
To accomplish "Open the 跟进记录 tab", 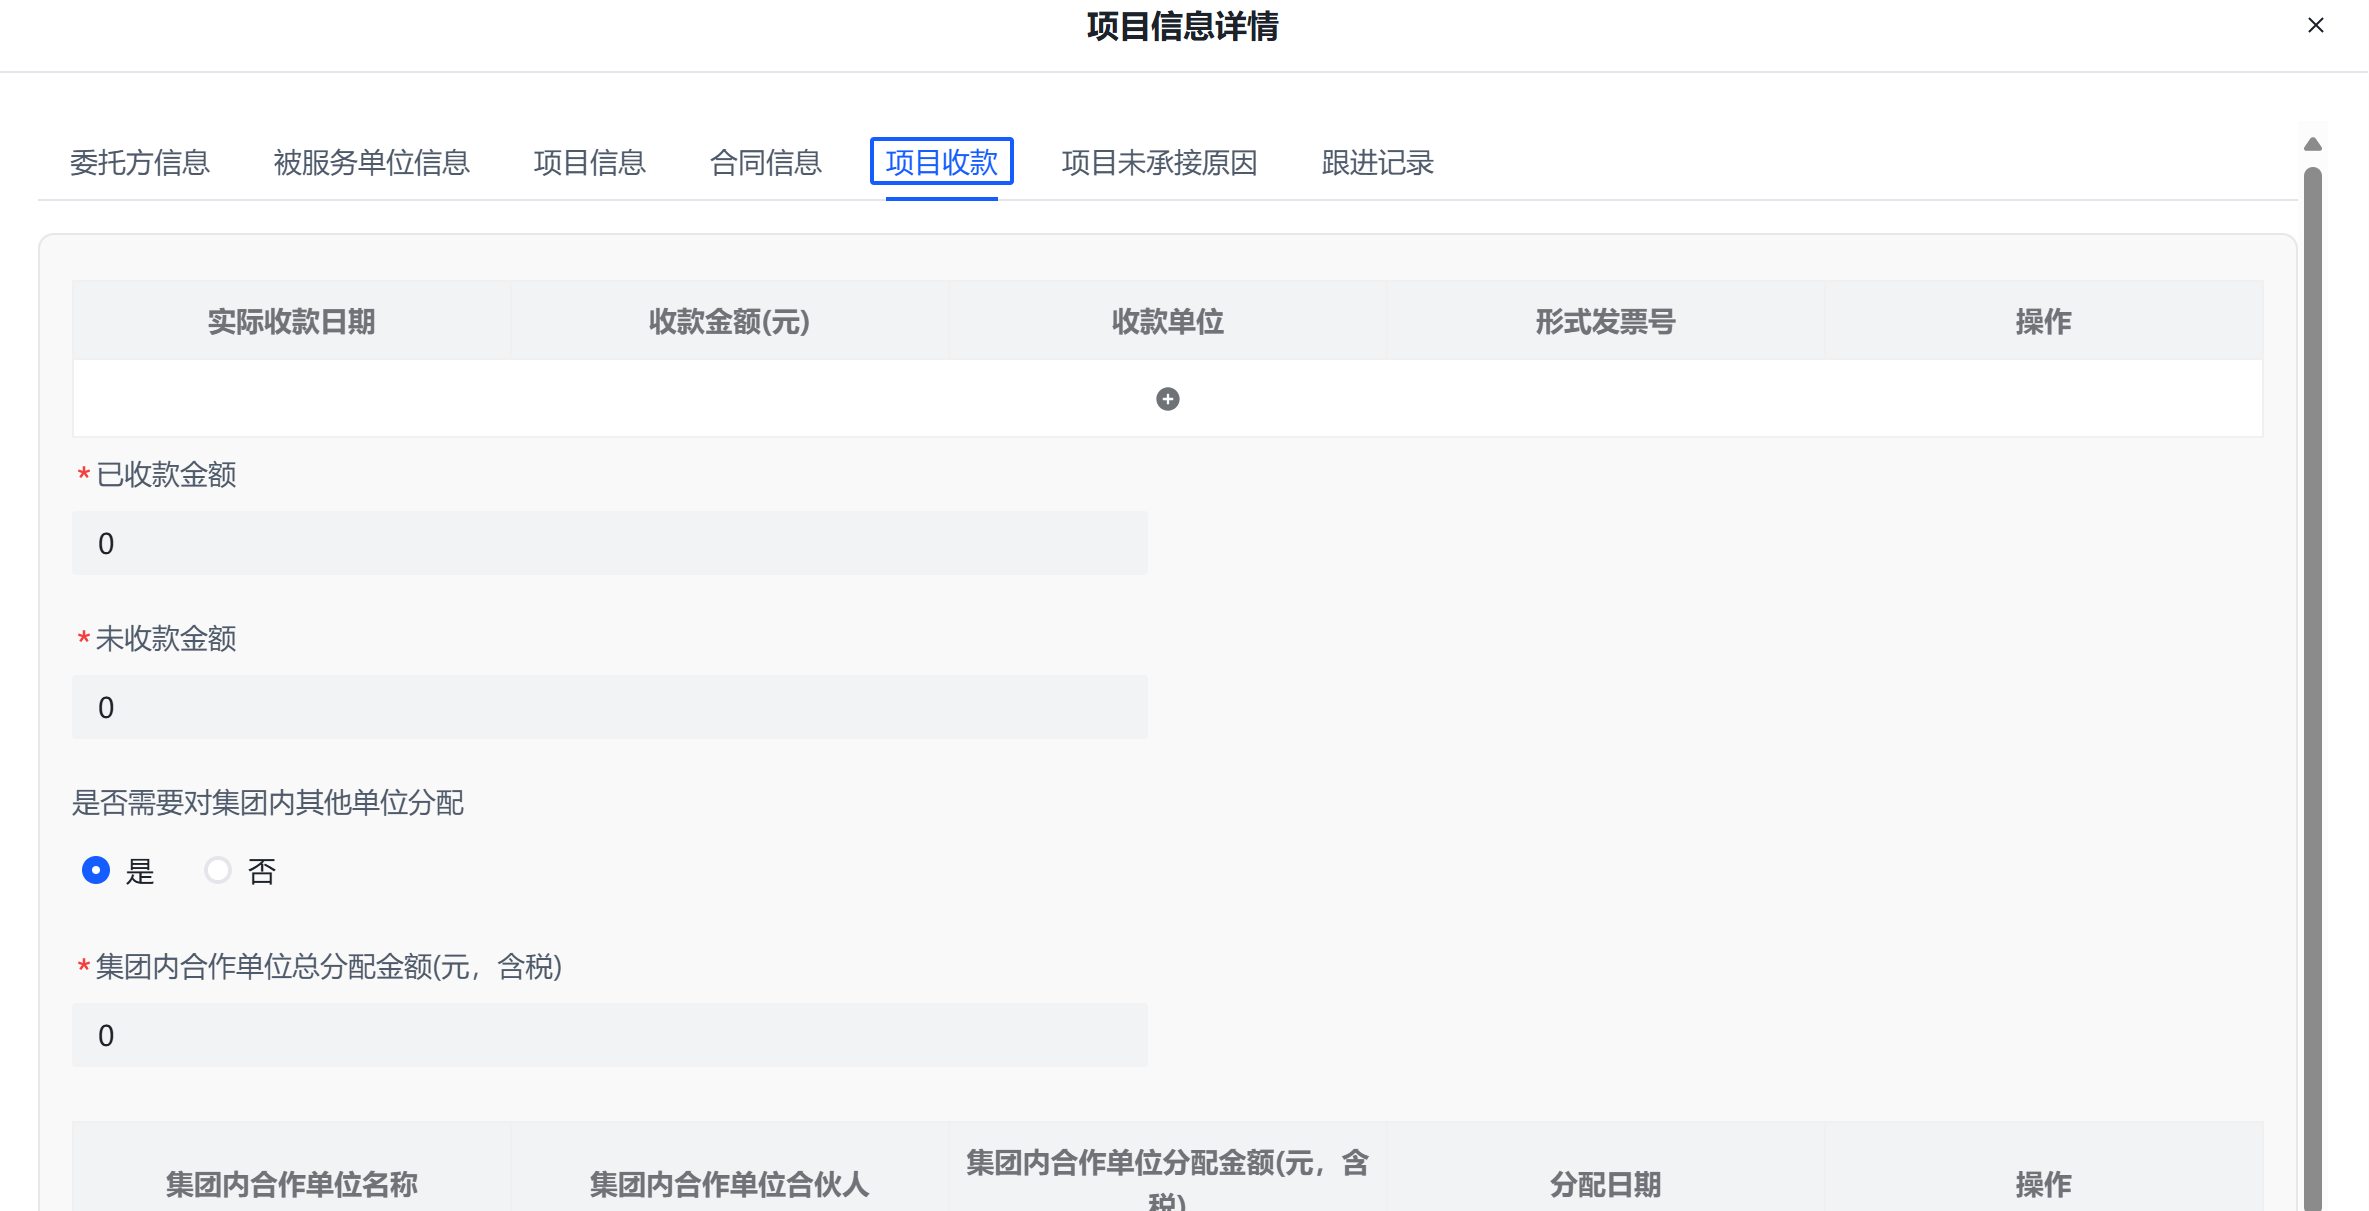I will click(x=1377, y=162).
